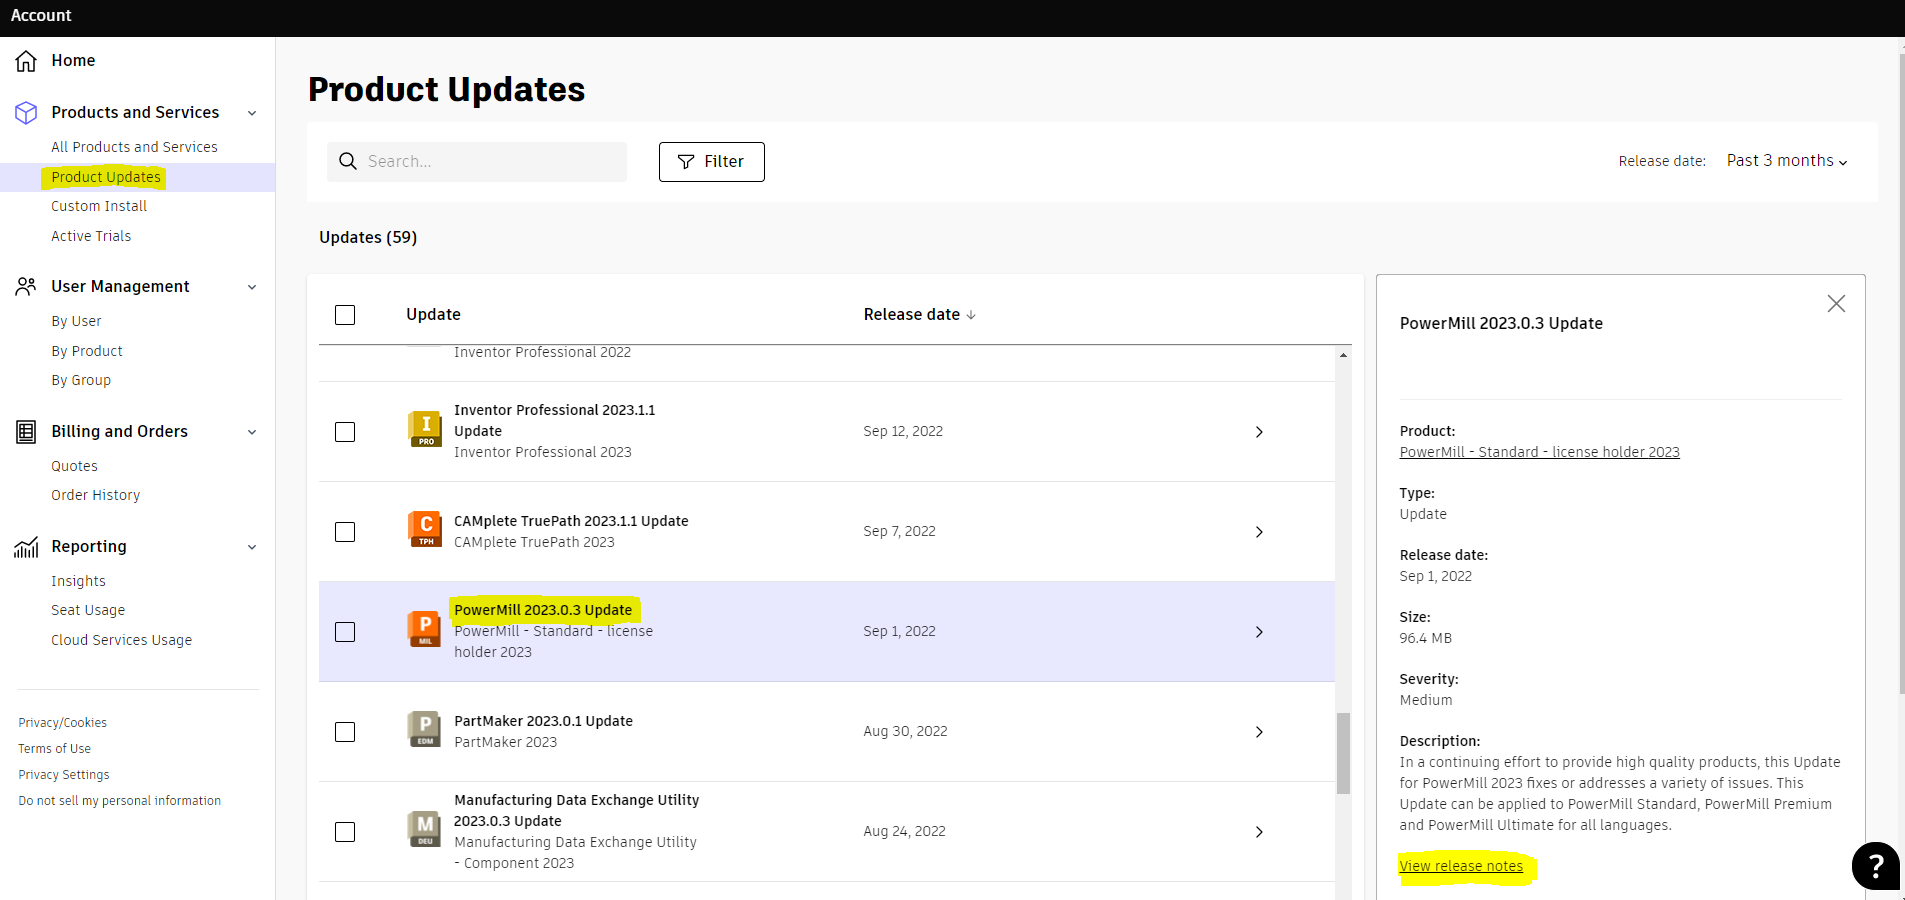Check the Manufacturing Data Exchange Utility row
The image size is (1905, 900).
point(345,832)
